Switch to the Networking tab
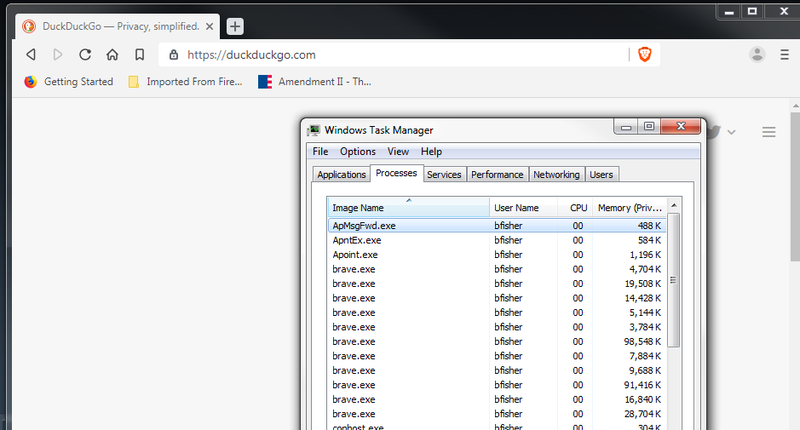The height and width of the screenshot is (430, 800). 557,174
